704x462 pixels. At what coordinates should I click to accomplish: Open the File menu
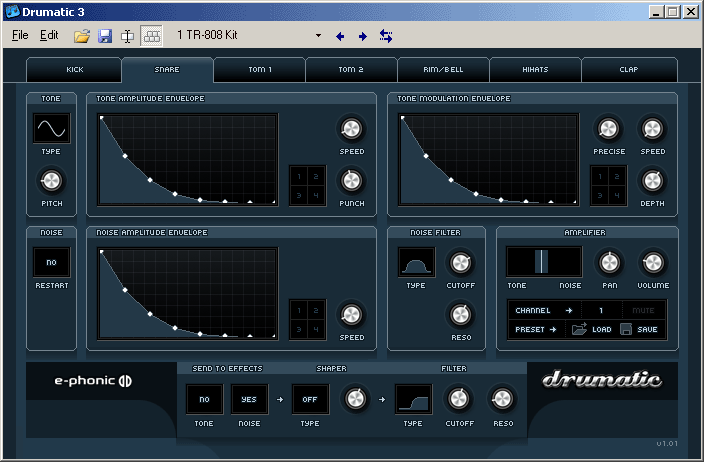click(20, 35)
